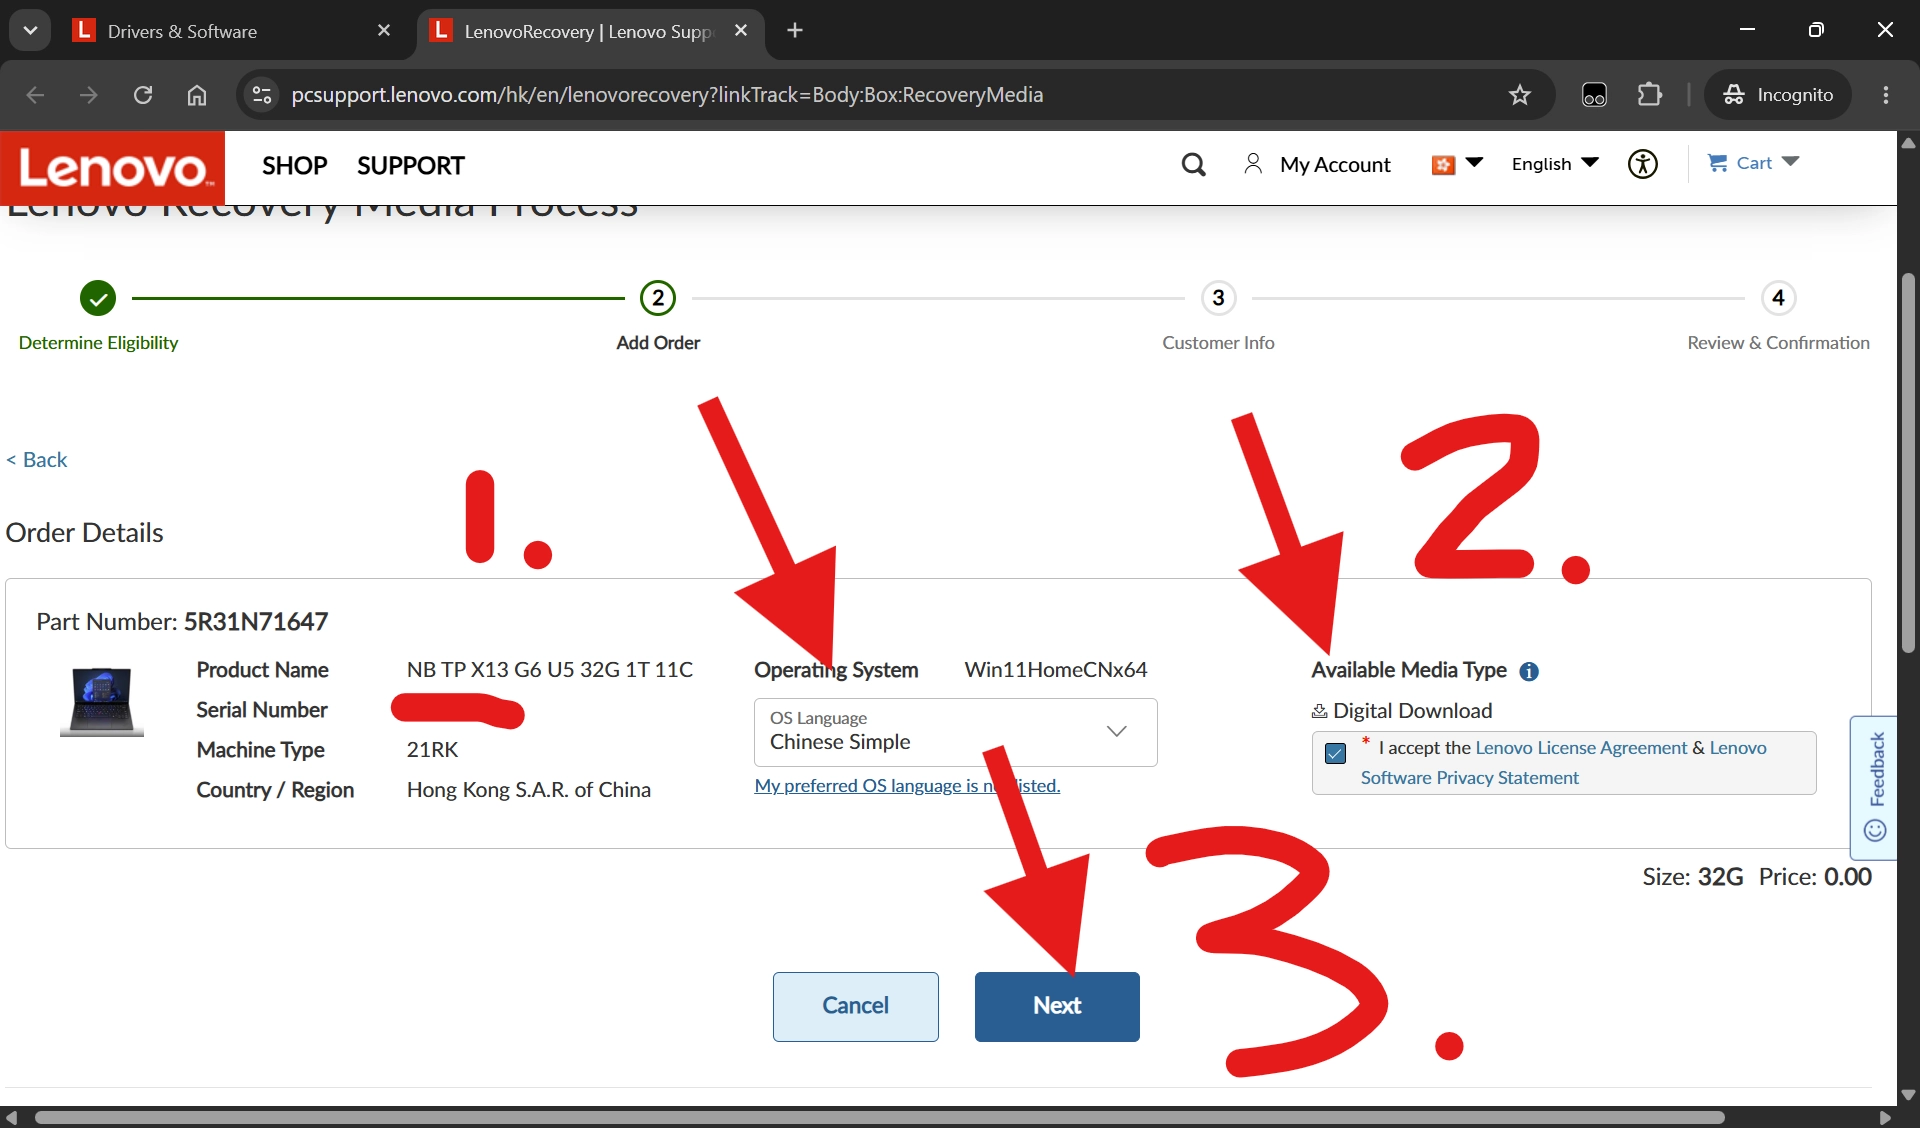This screenshot has width=1920, height=1128.
Task: Click the vertical page scrollbar thumb
Action: tap(1908, 462)
